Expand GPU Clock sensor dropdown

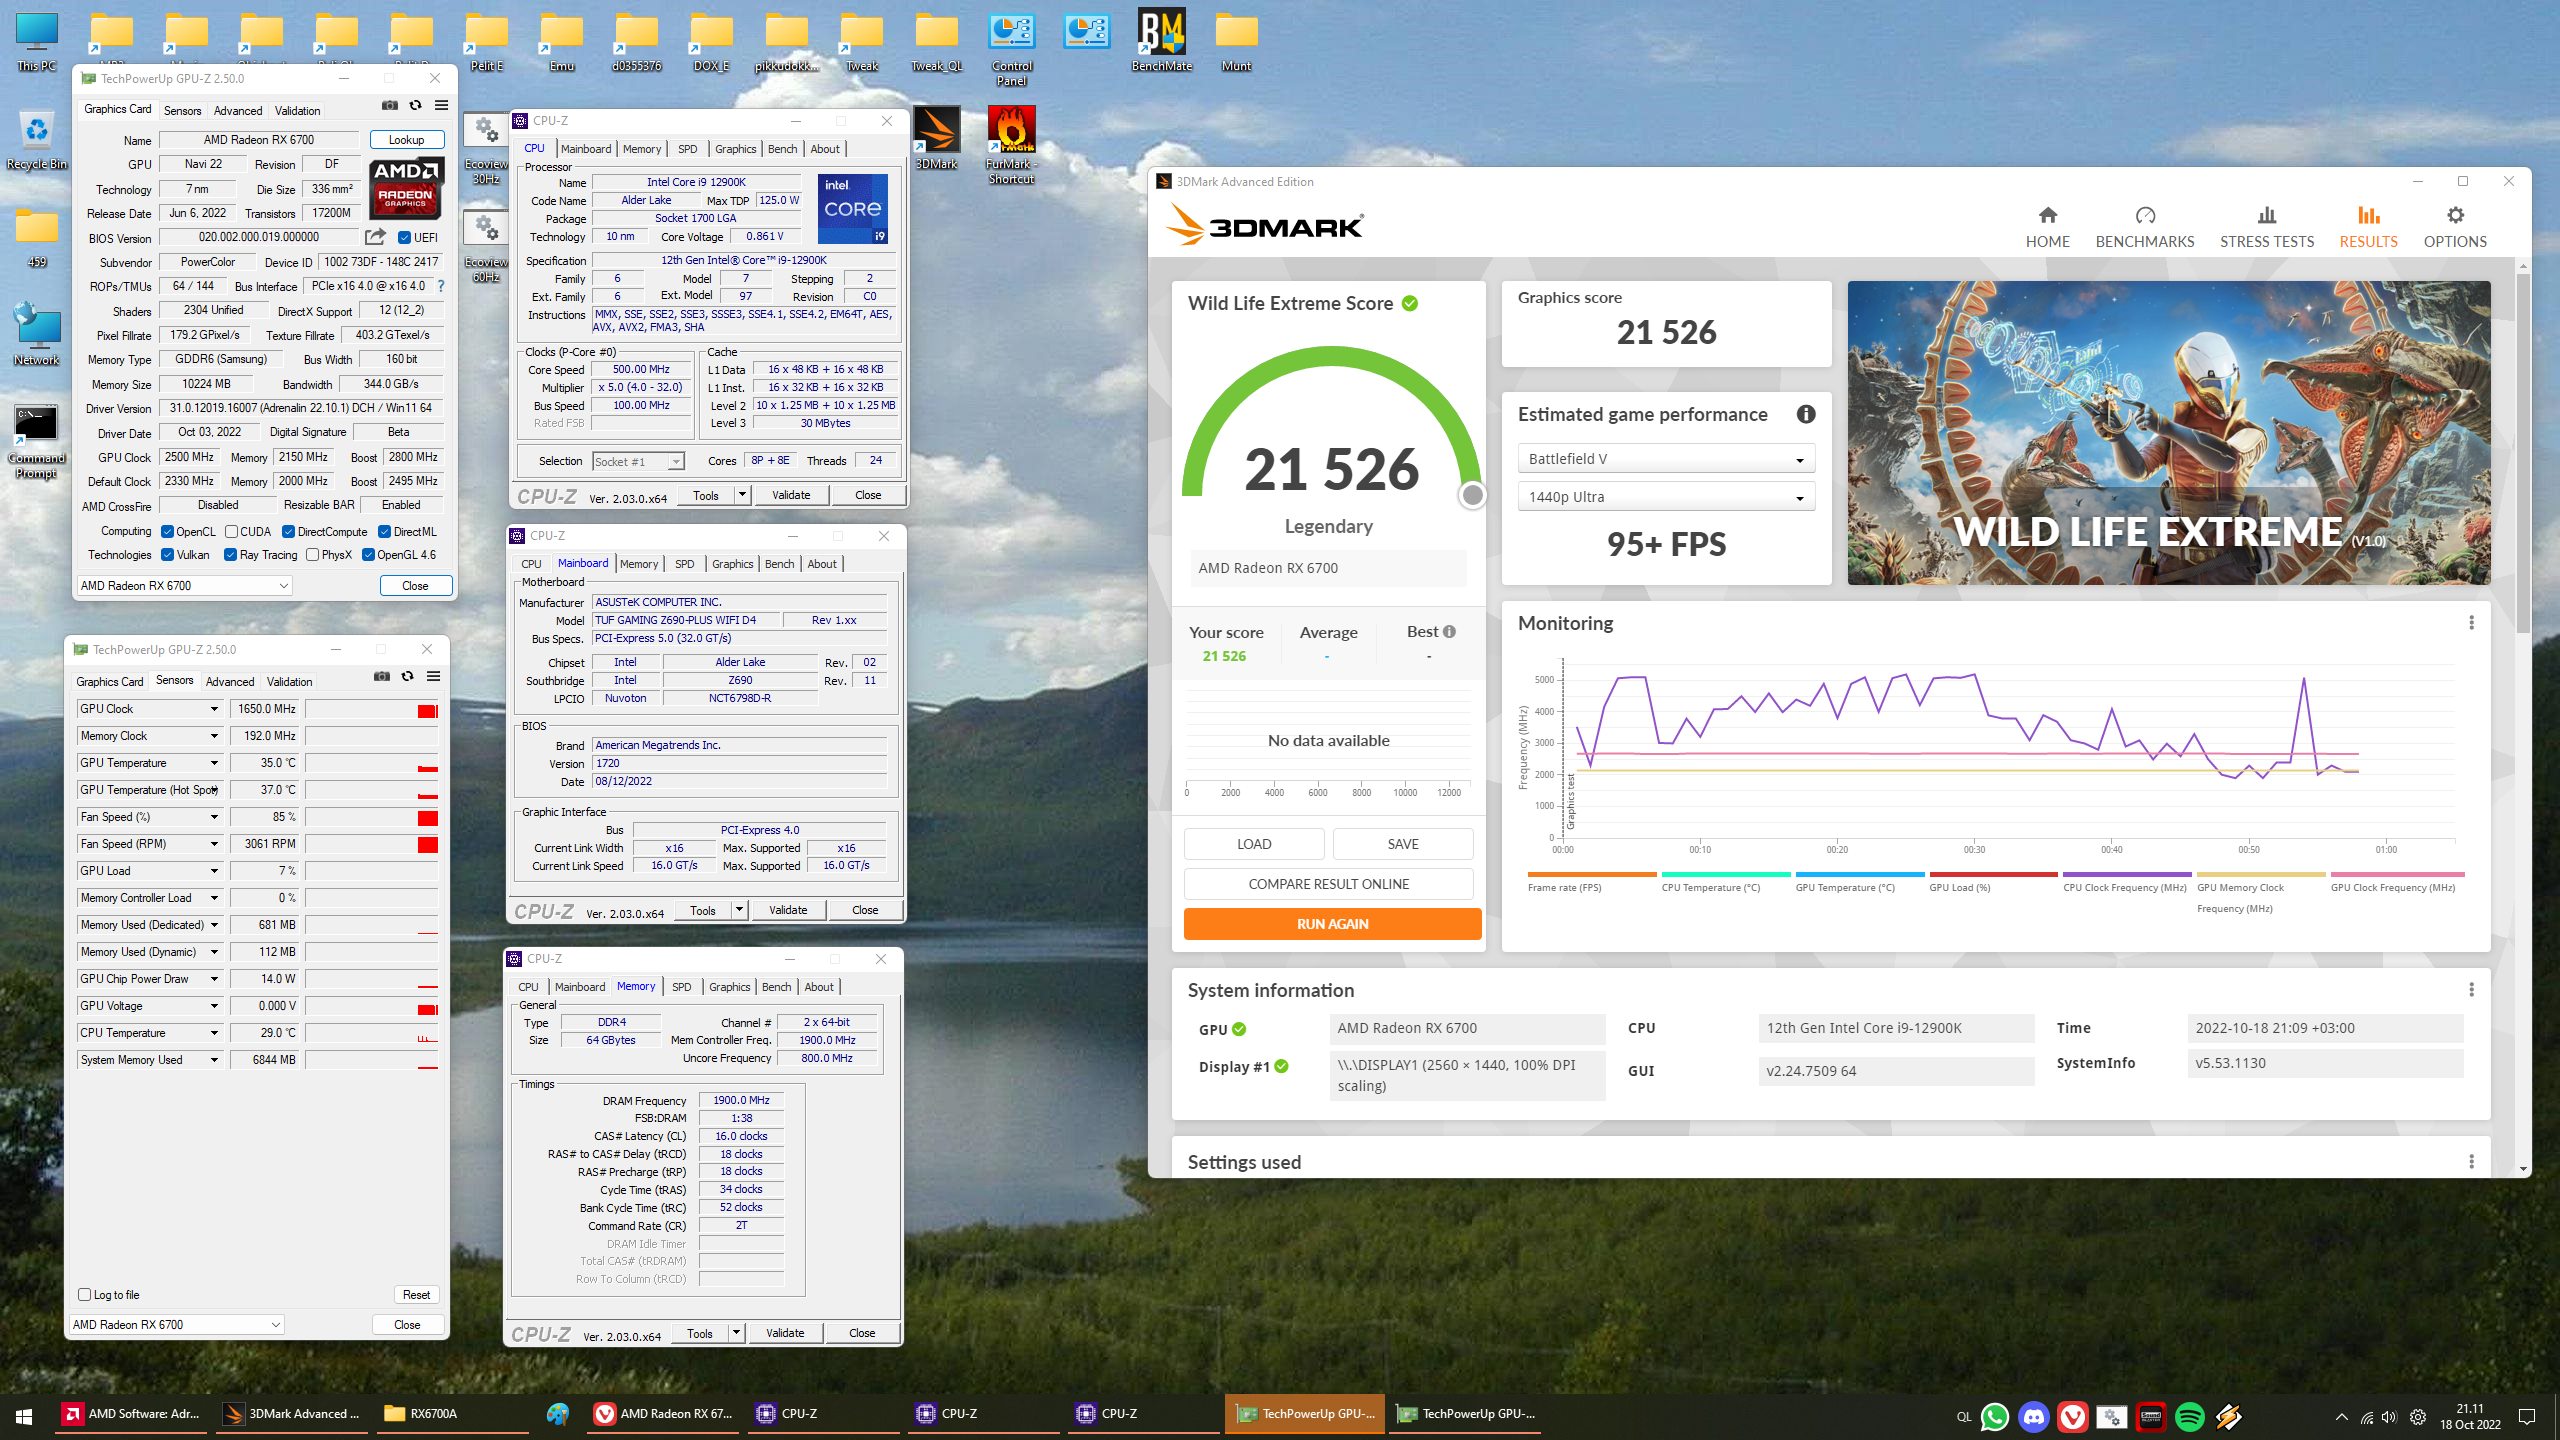pos(214,709)
